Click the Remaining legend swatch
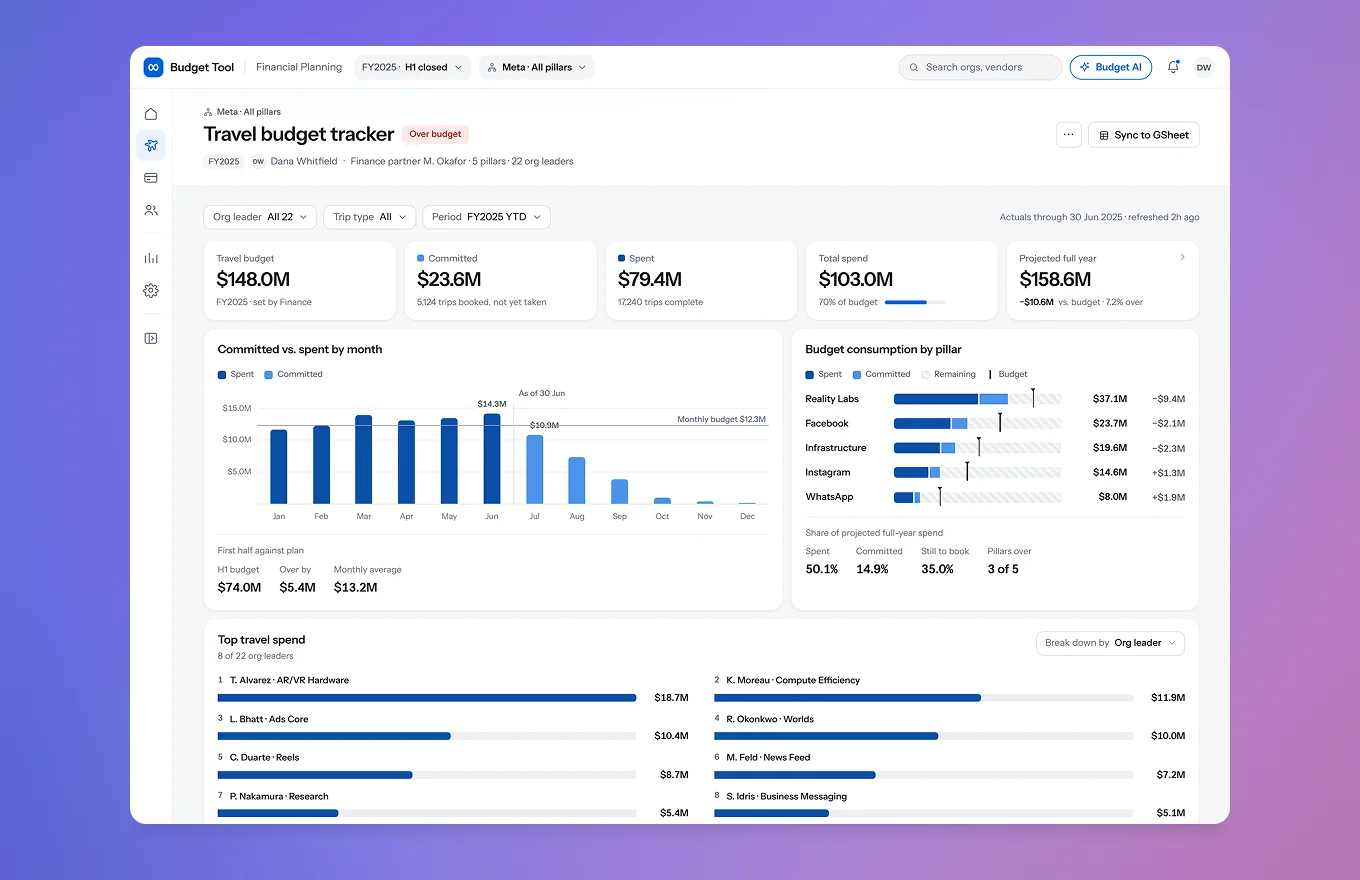1360x880 pixels. point(925,374)
